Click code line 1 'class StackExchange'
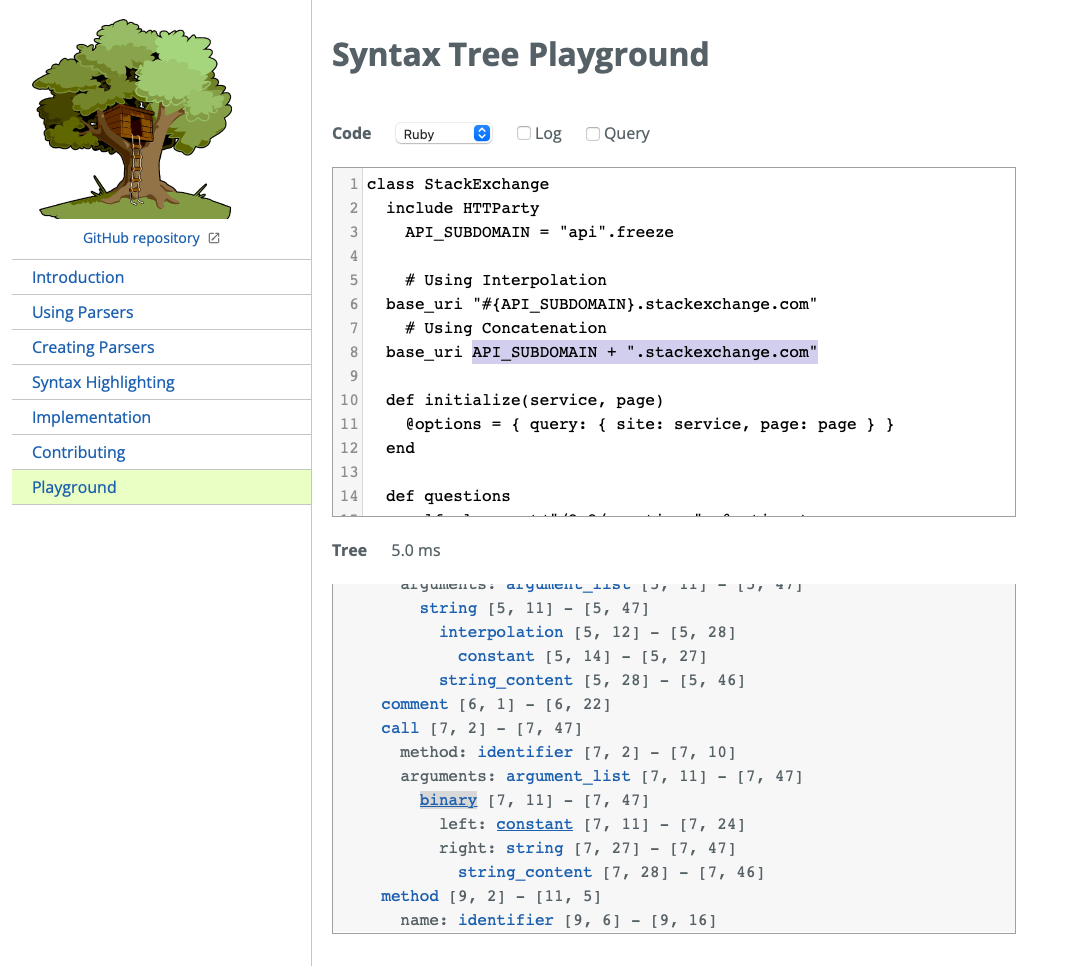Image resolution: width=1067 pixels, height=966 pixels. (457, 184)
